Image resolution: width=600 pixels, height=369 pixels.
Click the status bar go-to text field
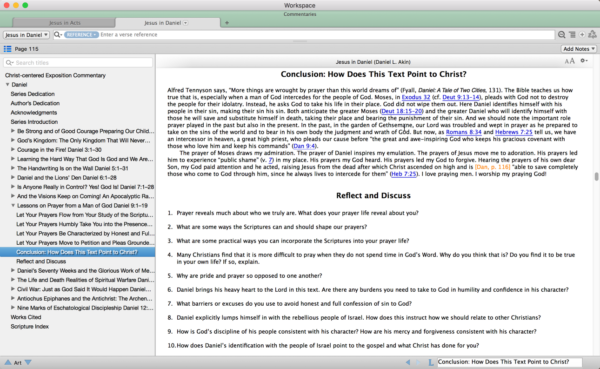coord(509,362)
